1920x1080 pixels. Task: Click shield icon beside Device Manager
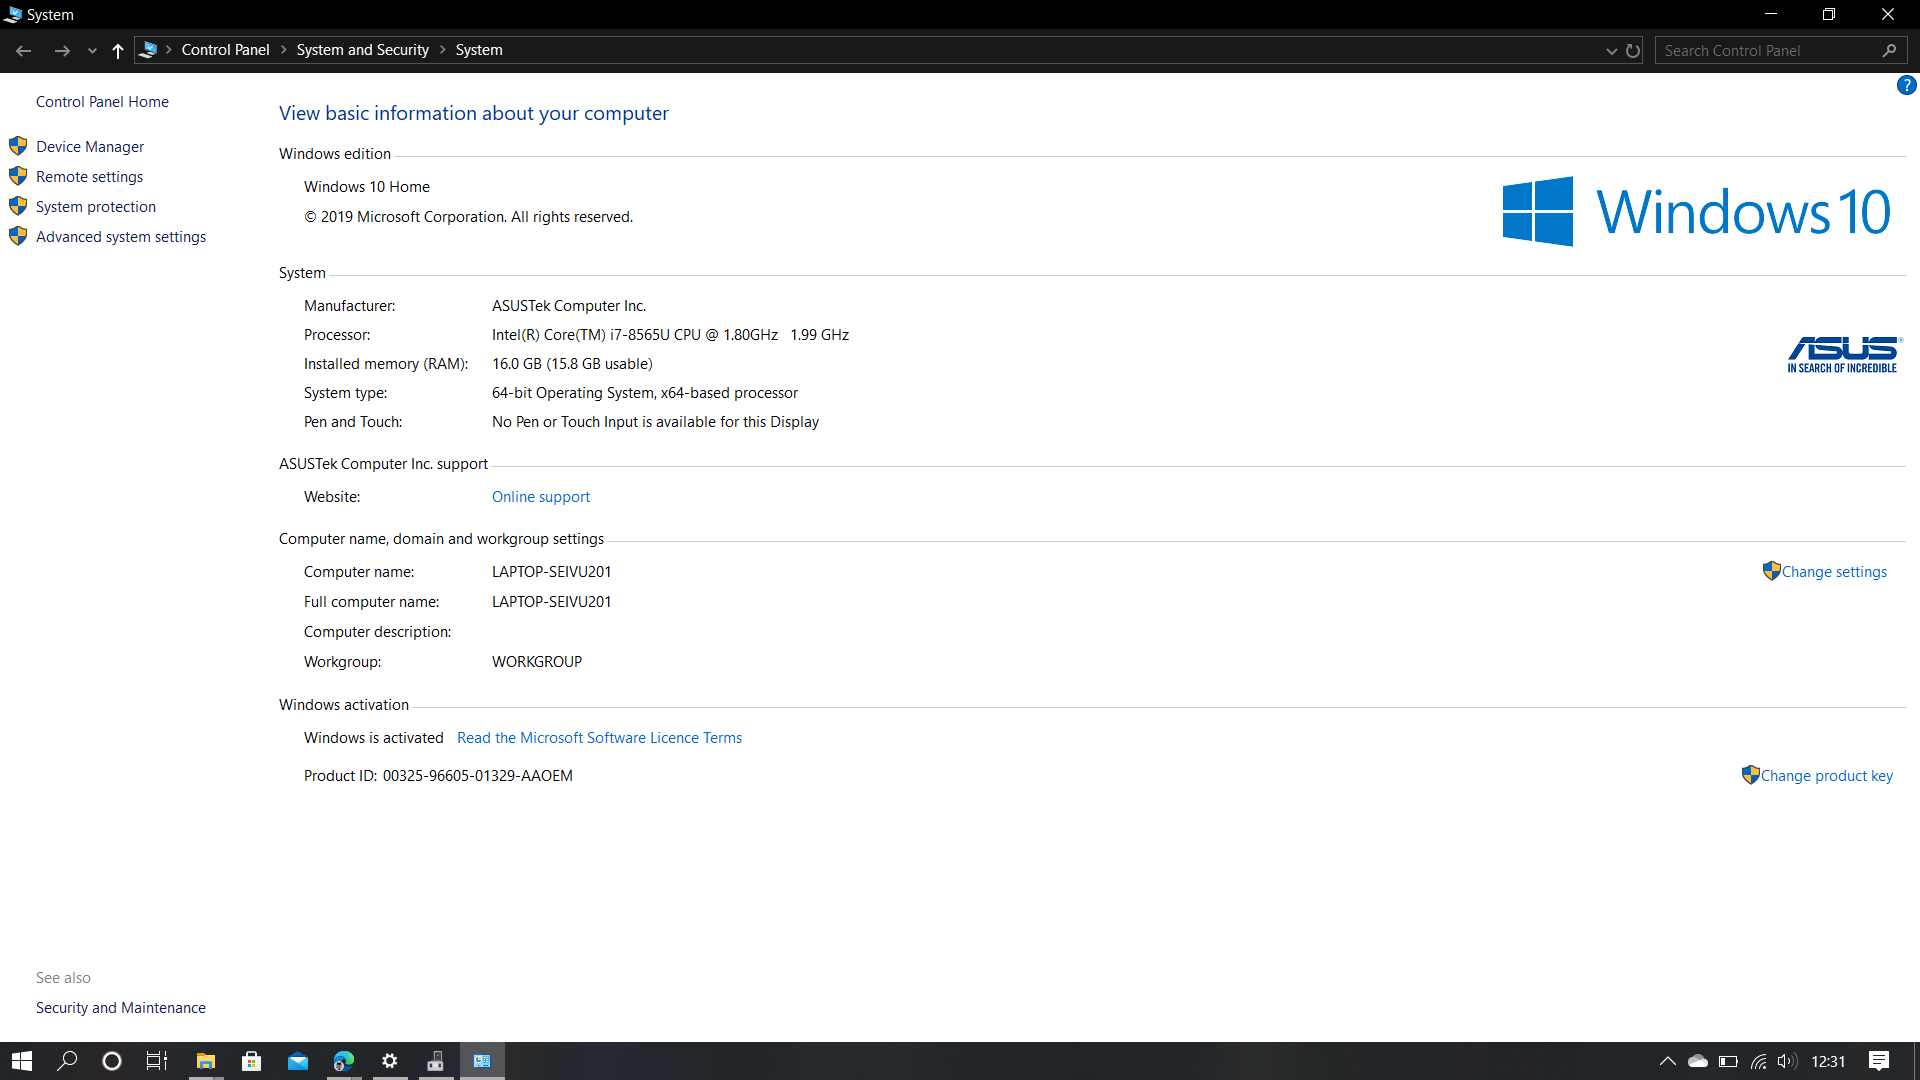click(x=18, y=146)
